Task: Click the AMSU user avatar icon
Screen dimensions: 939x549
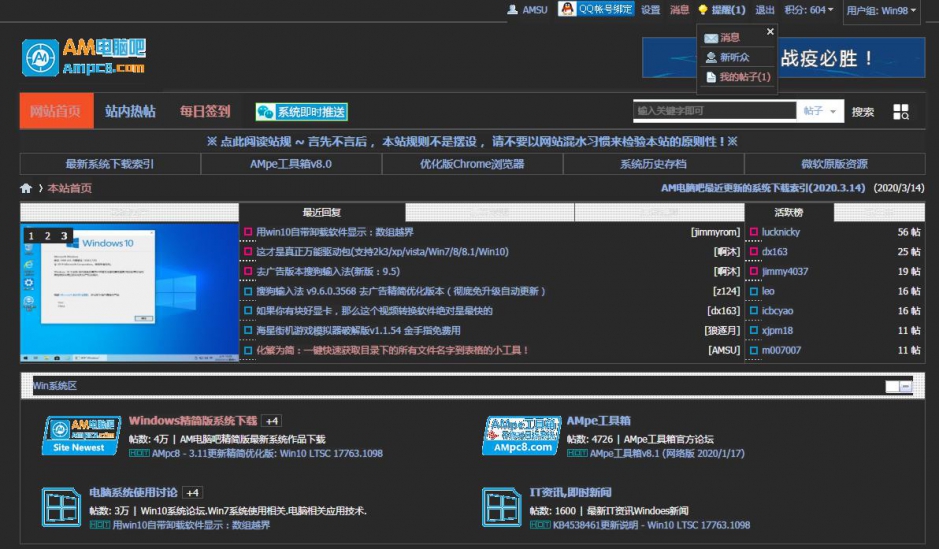Action: 513,10
